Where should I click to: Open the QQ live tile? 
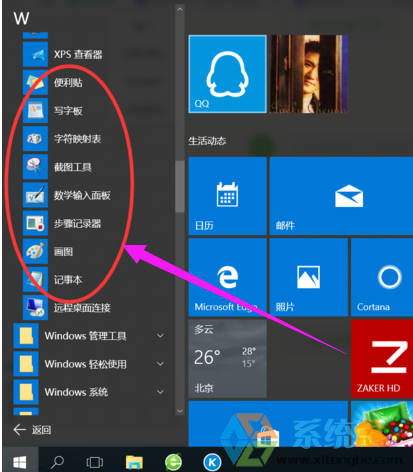pyautogui.click(x=227, y=74)
